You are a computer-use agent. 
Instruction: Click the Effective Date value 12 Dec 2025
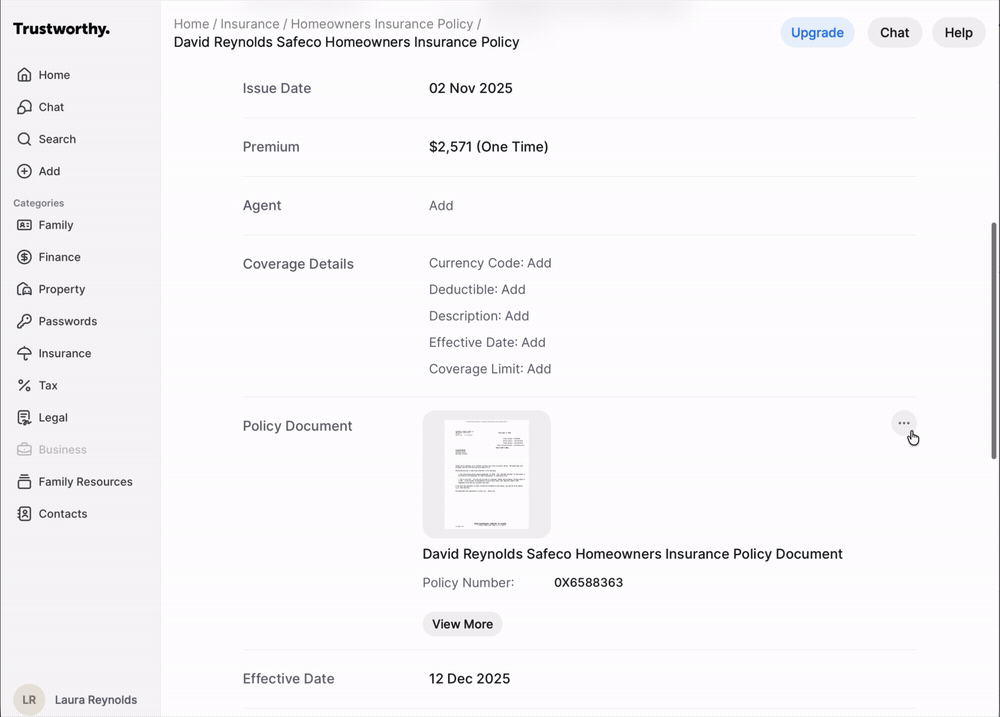point(469,679)
